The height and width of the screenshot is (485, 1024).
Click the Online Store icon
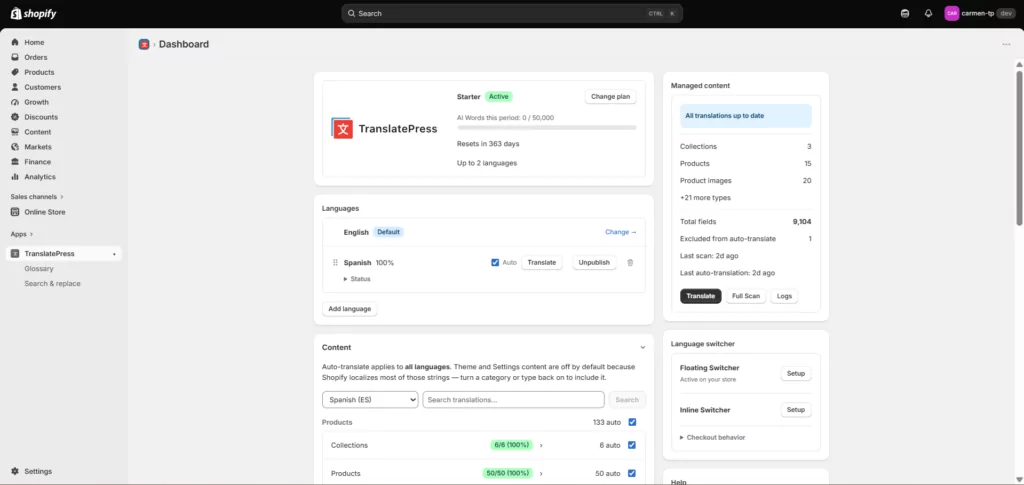tap(15, 212)
